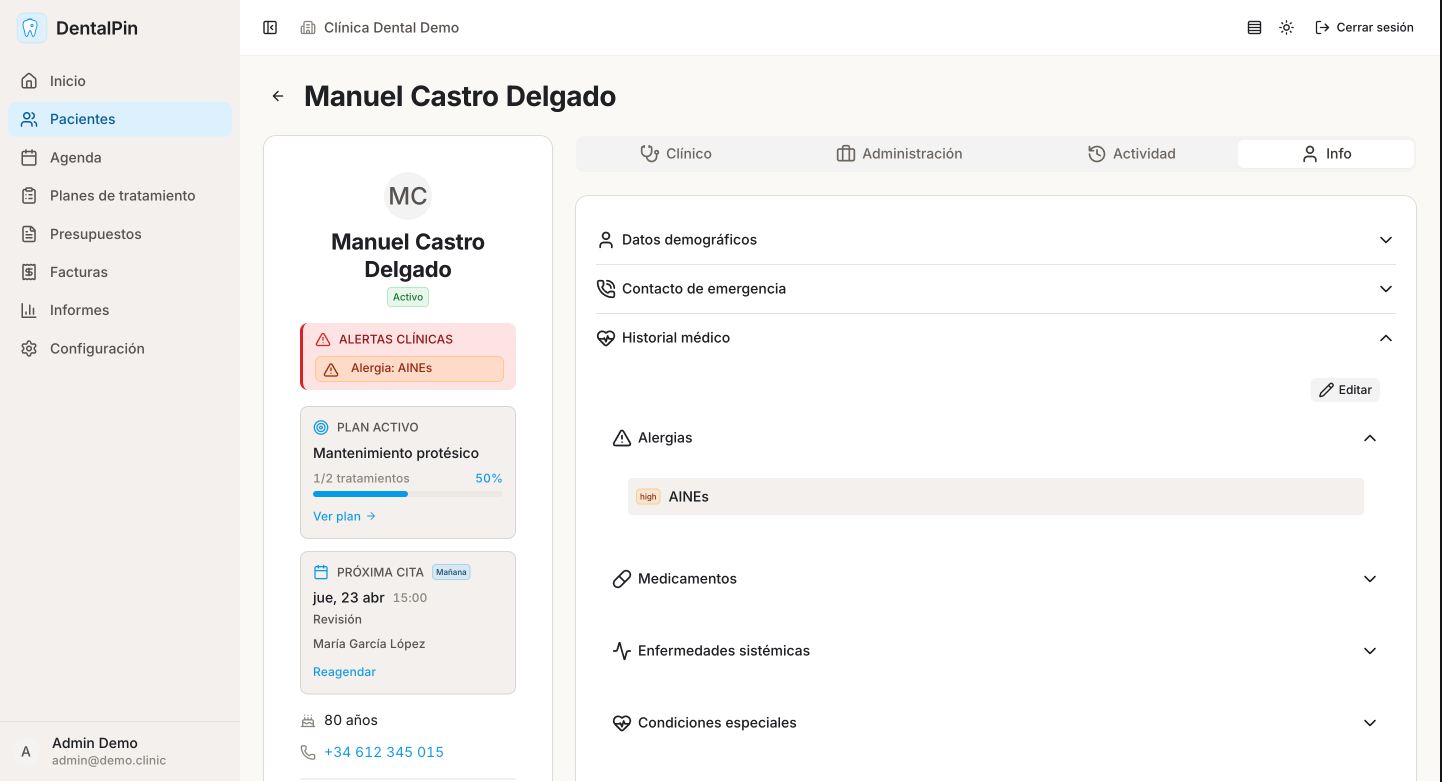Toggle the light/dark theme sun icon
The image size is (1442, 782).
1286,28
